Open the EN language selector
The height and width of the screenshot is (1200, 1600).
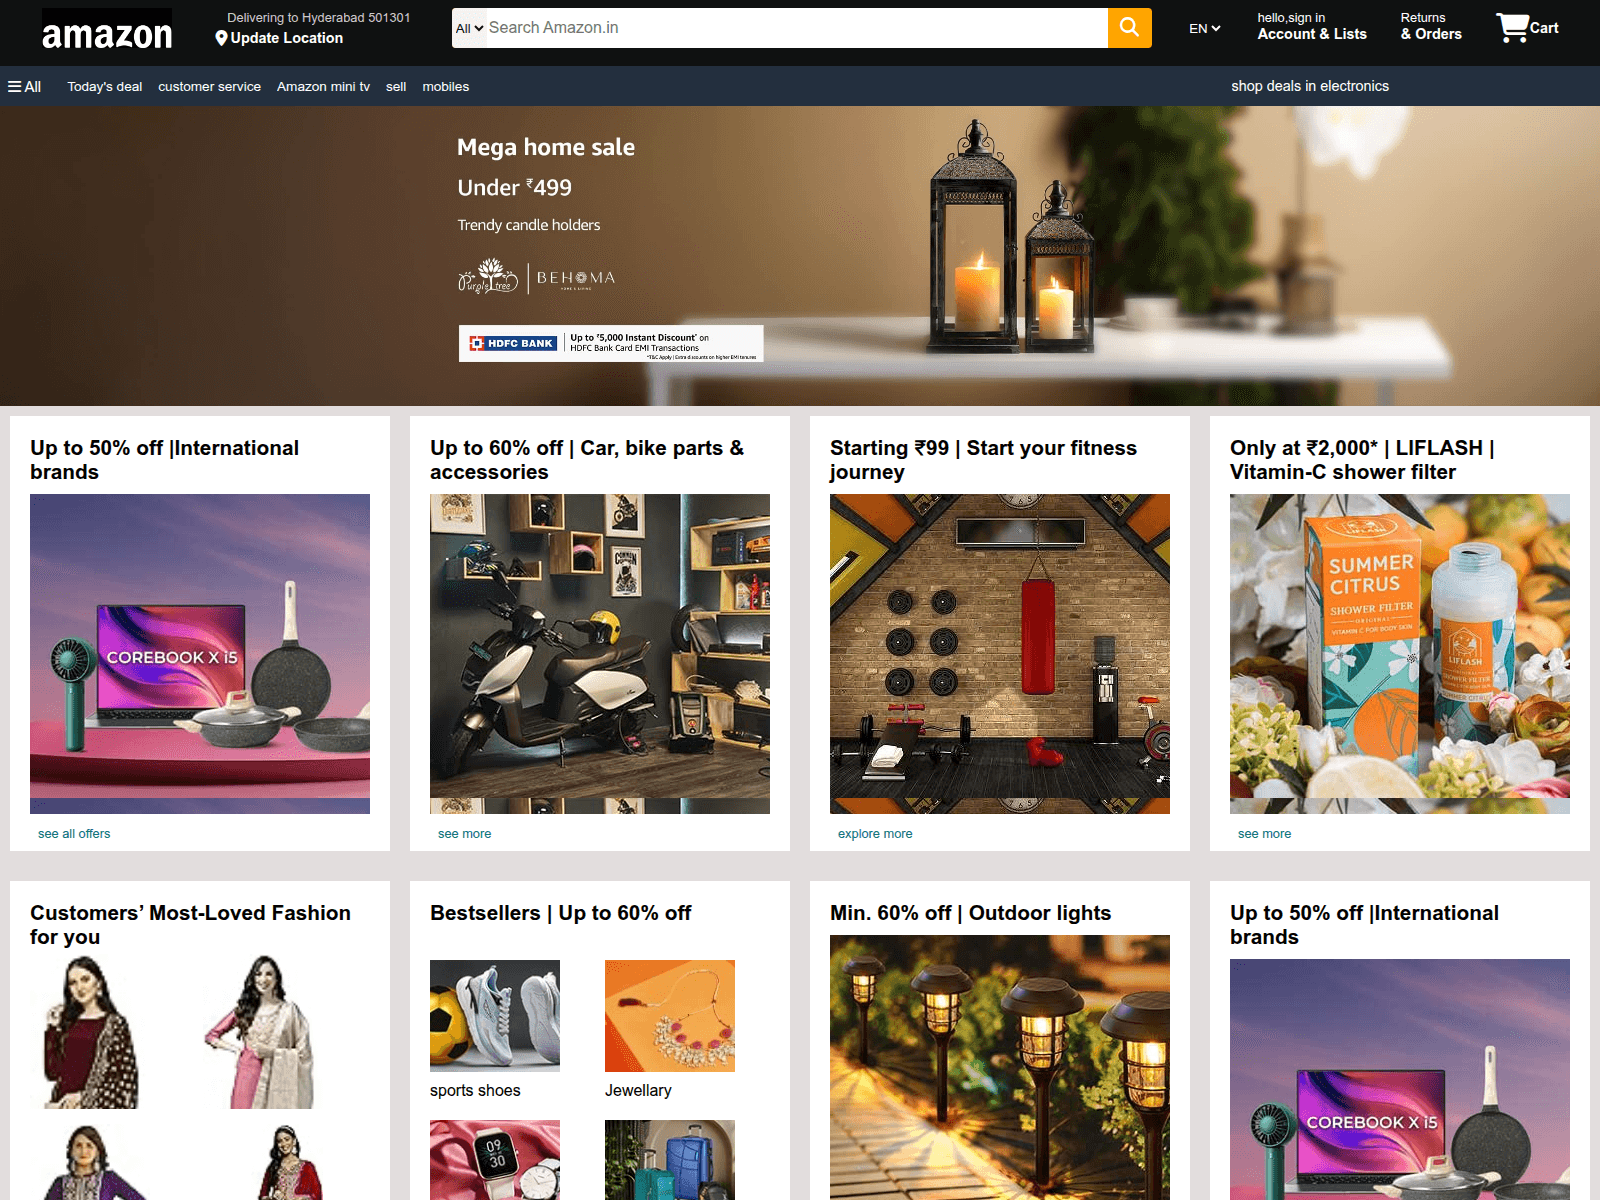click(1204, 29)
